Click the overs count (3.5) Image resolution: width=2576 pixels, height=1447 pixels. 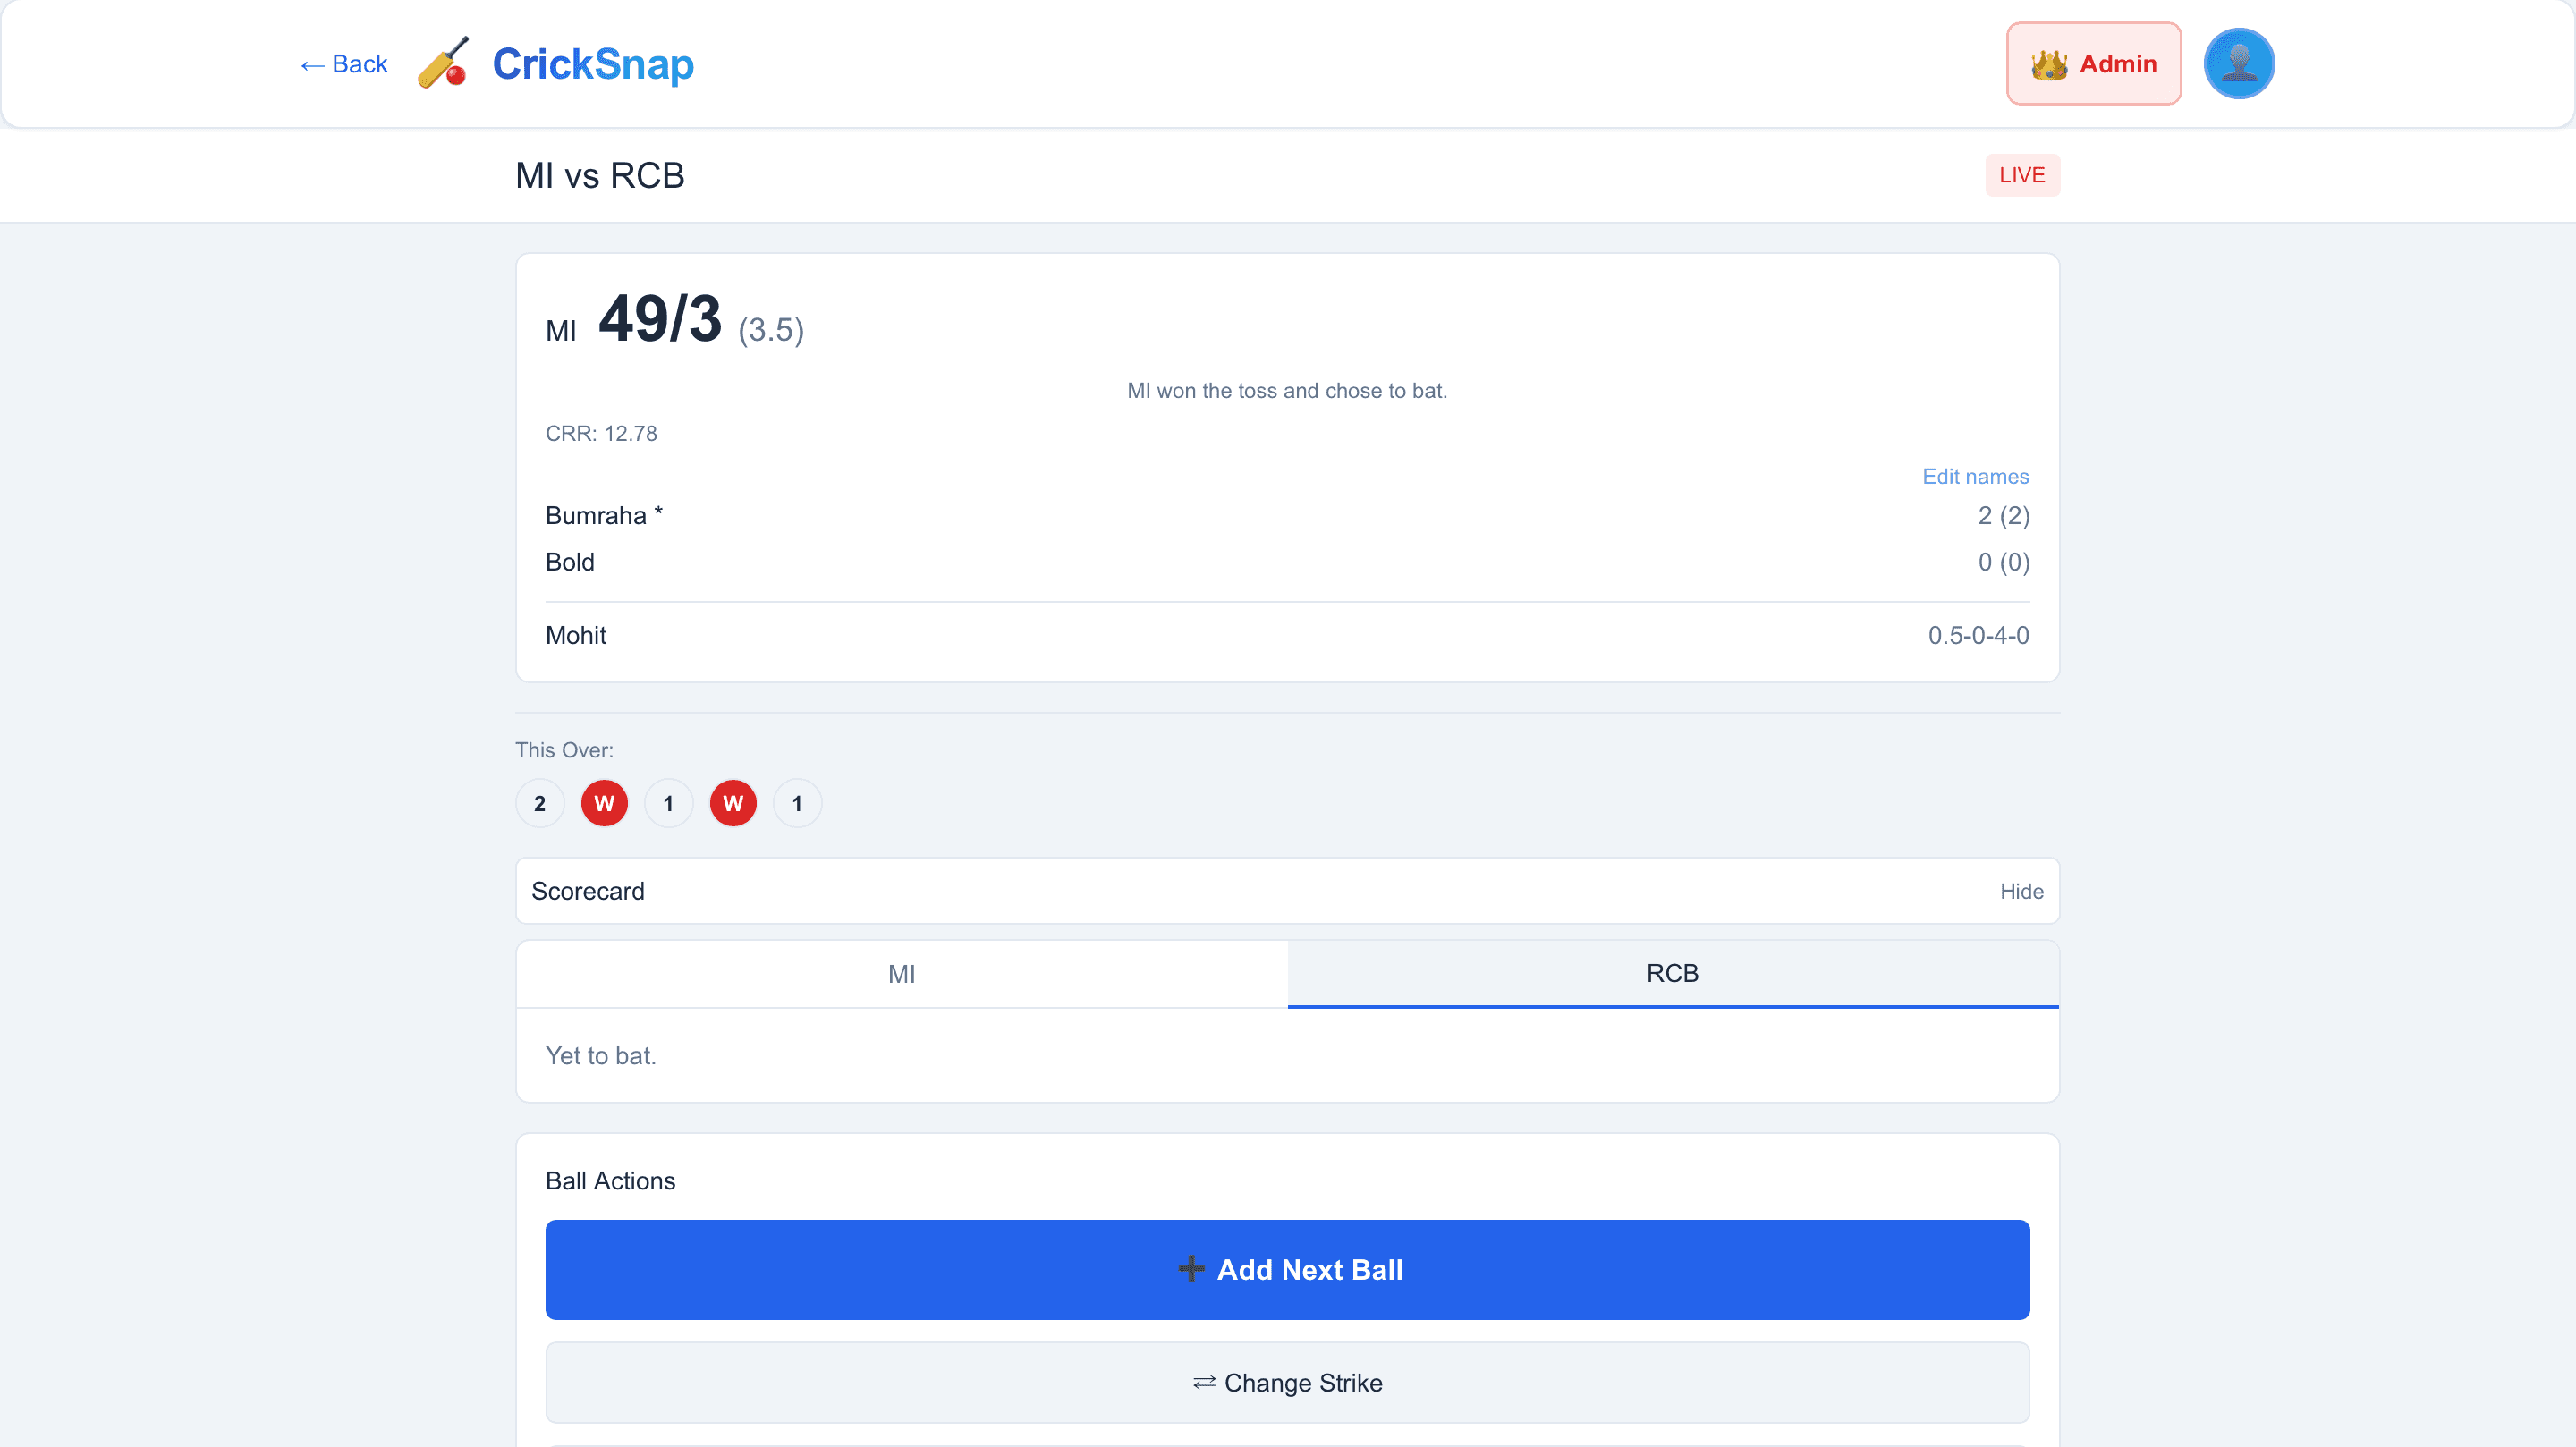[x=771, y=330]
